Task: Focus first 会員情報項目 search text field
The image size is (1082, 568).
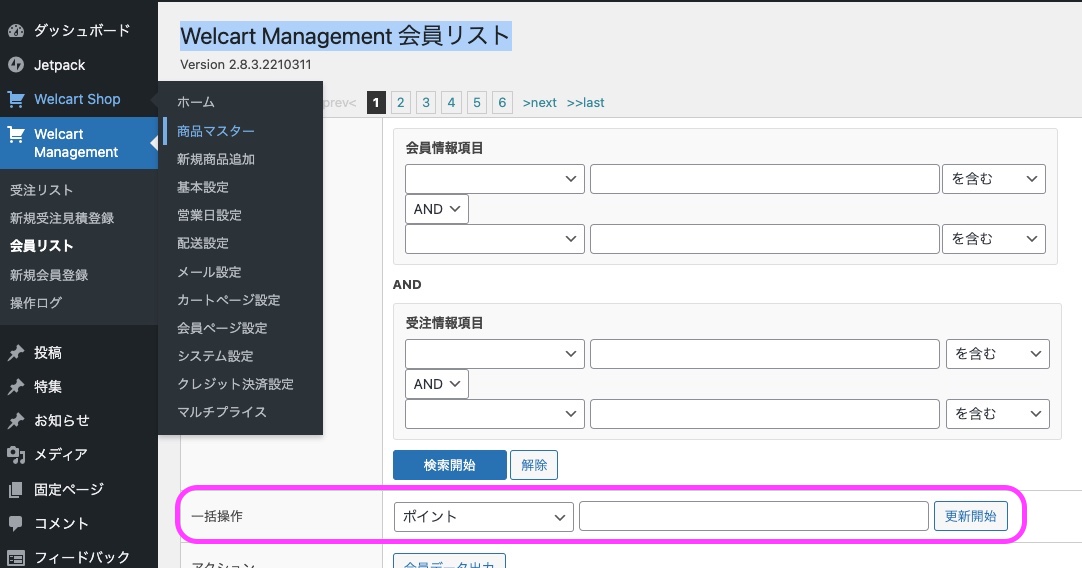Action: pos(765,179)
